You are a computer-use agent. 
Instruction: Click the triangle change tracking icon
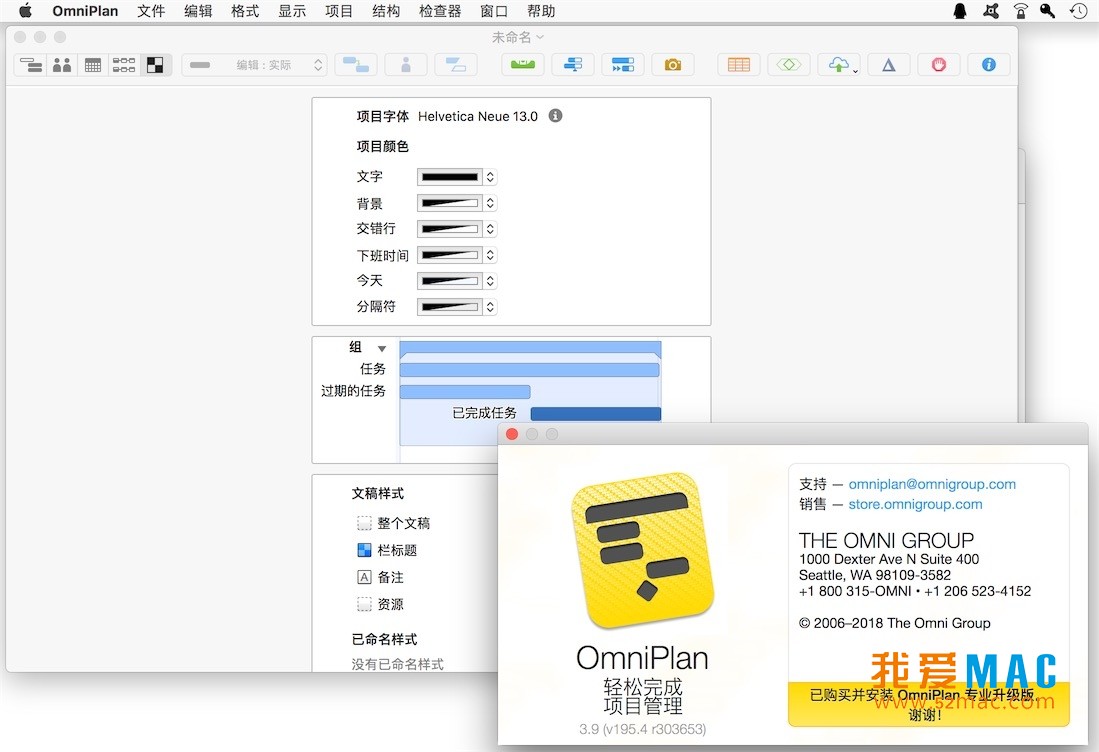coord(889,65)
